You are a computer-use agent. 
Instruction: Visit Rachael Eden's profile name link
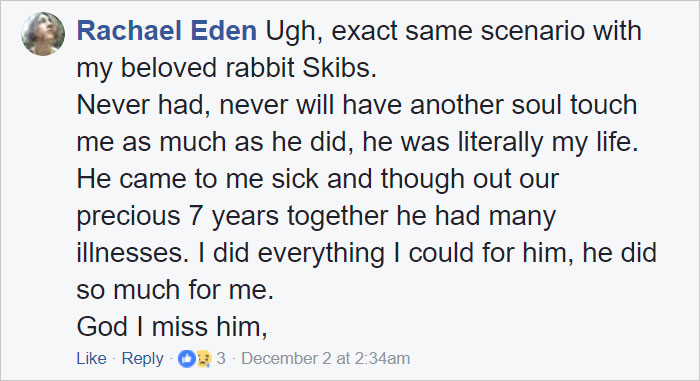(x=167, y=31)
